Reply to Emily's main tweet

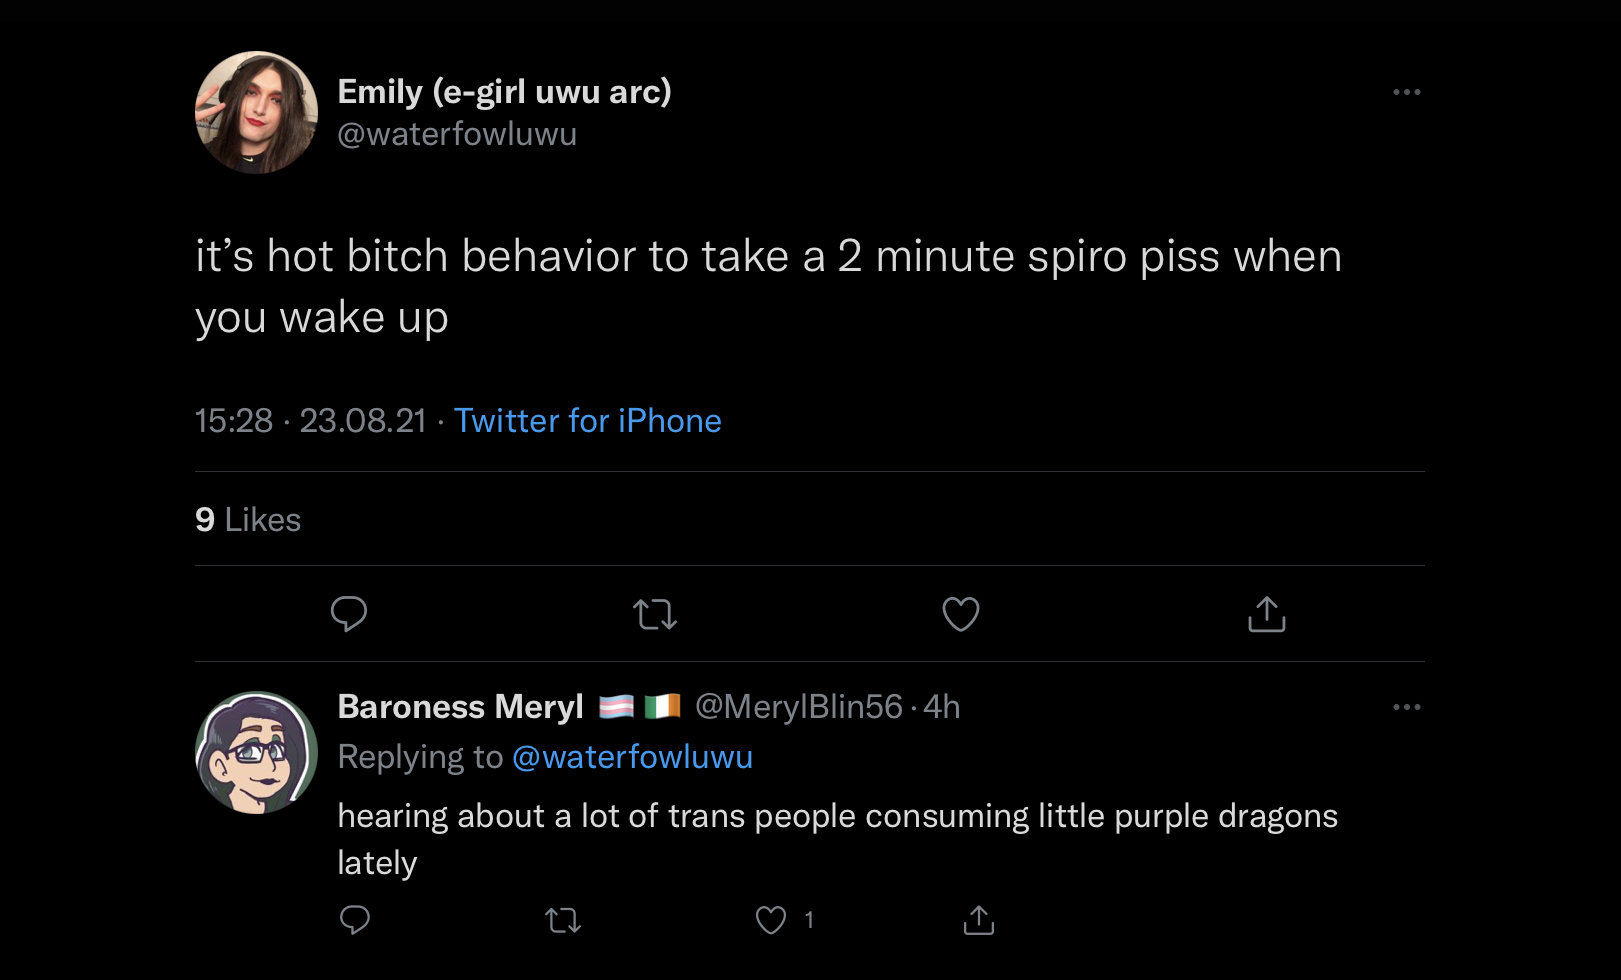(349, 614)
